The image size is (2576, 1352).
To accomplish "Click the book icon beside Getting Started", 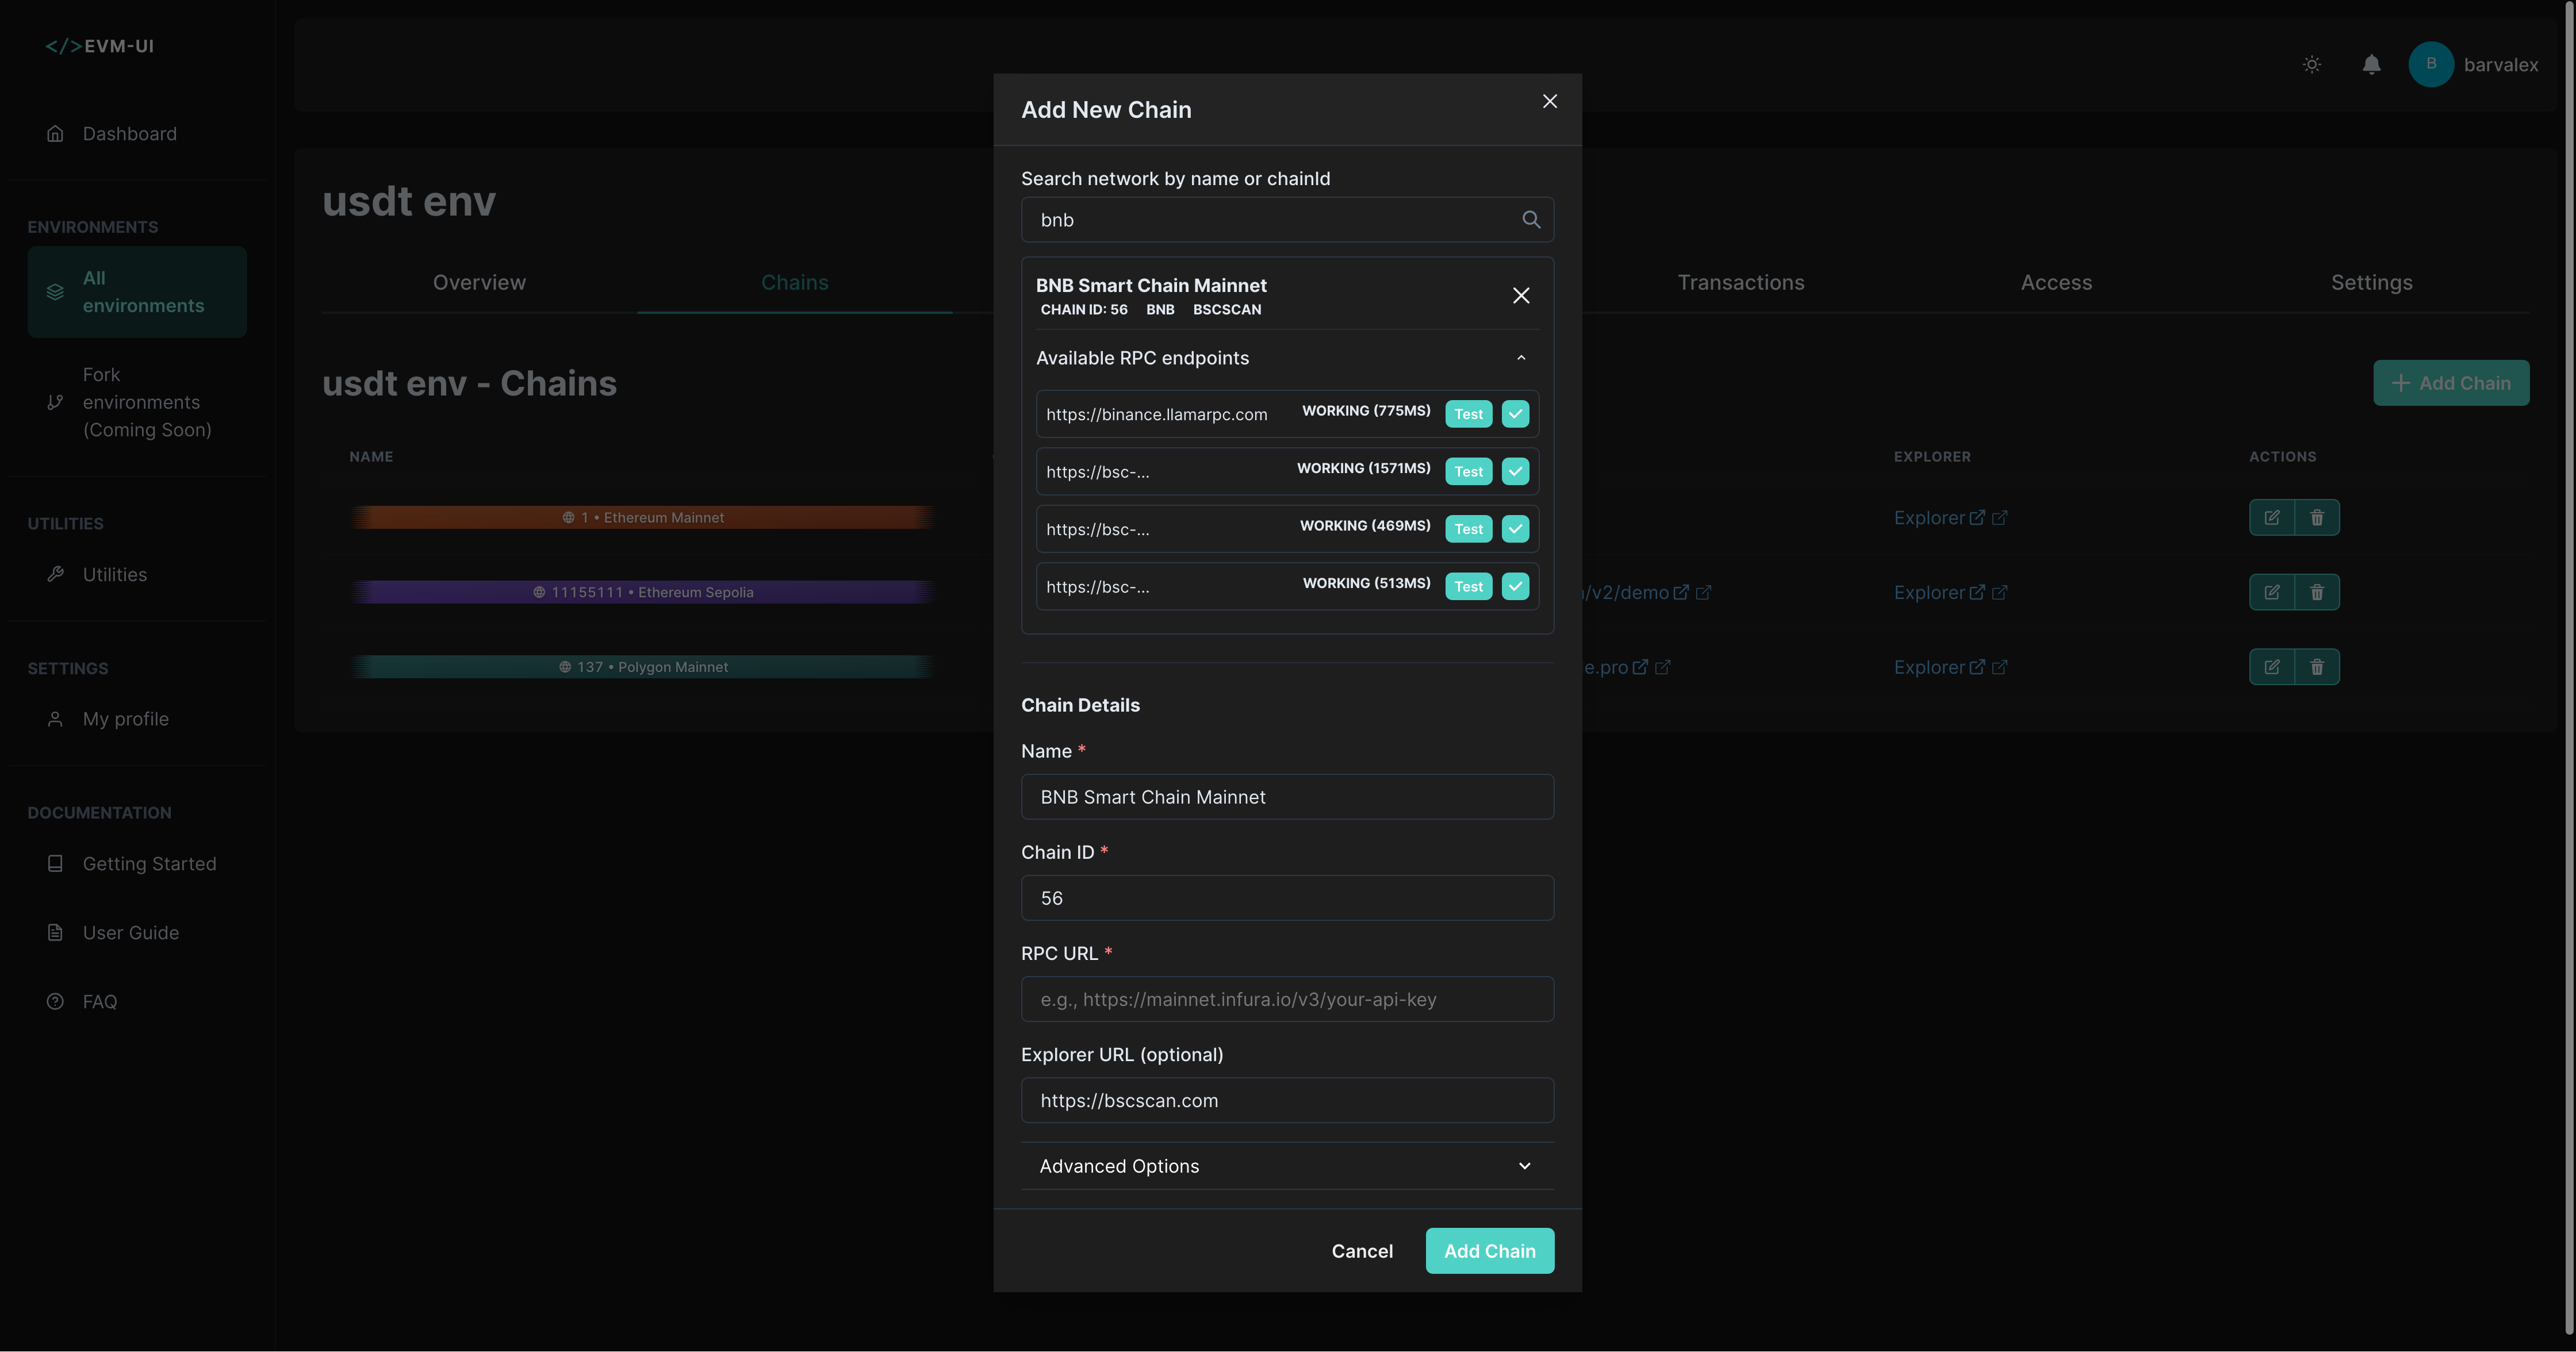I will coord(55,863).
